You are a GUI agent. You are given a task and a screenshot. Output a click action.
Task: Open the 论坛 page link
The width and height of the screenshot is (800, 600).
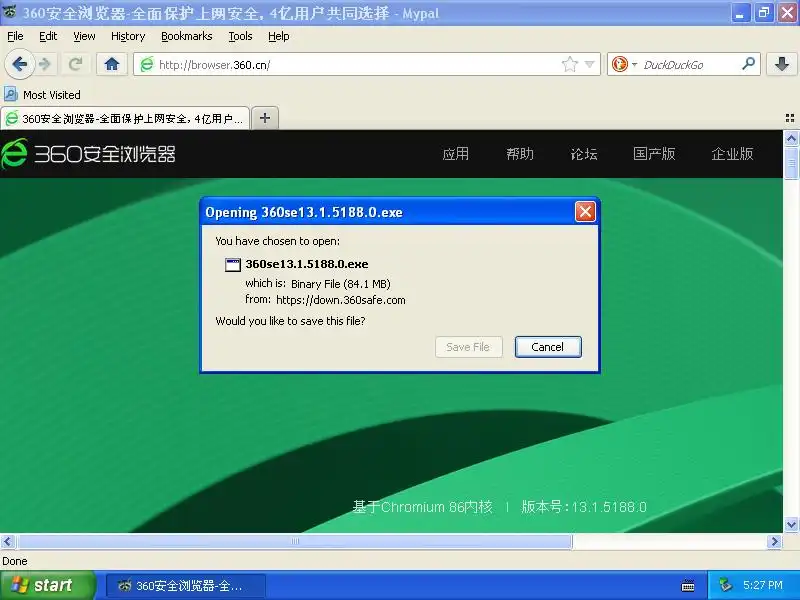tap(584, 154)
